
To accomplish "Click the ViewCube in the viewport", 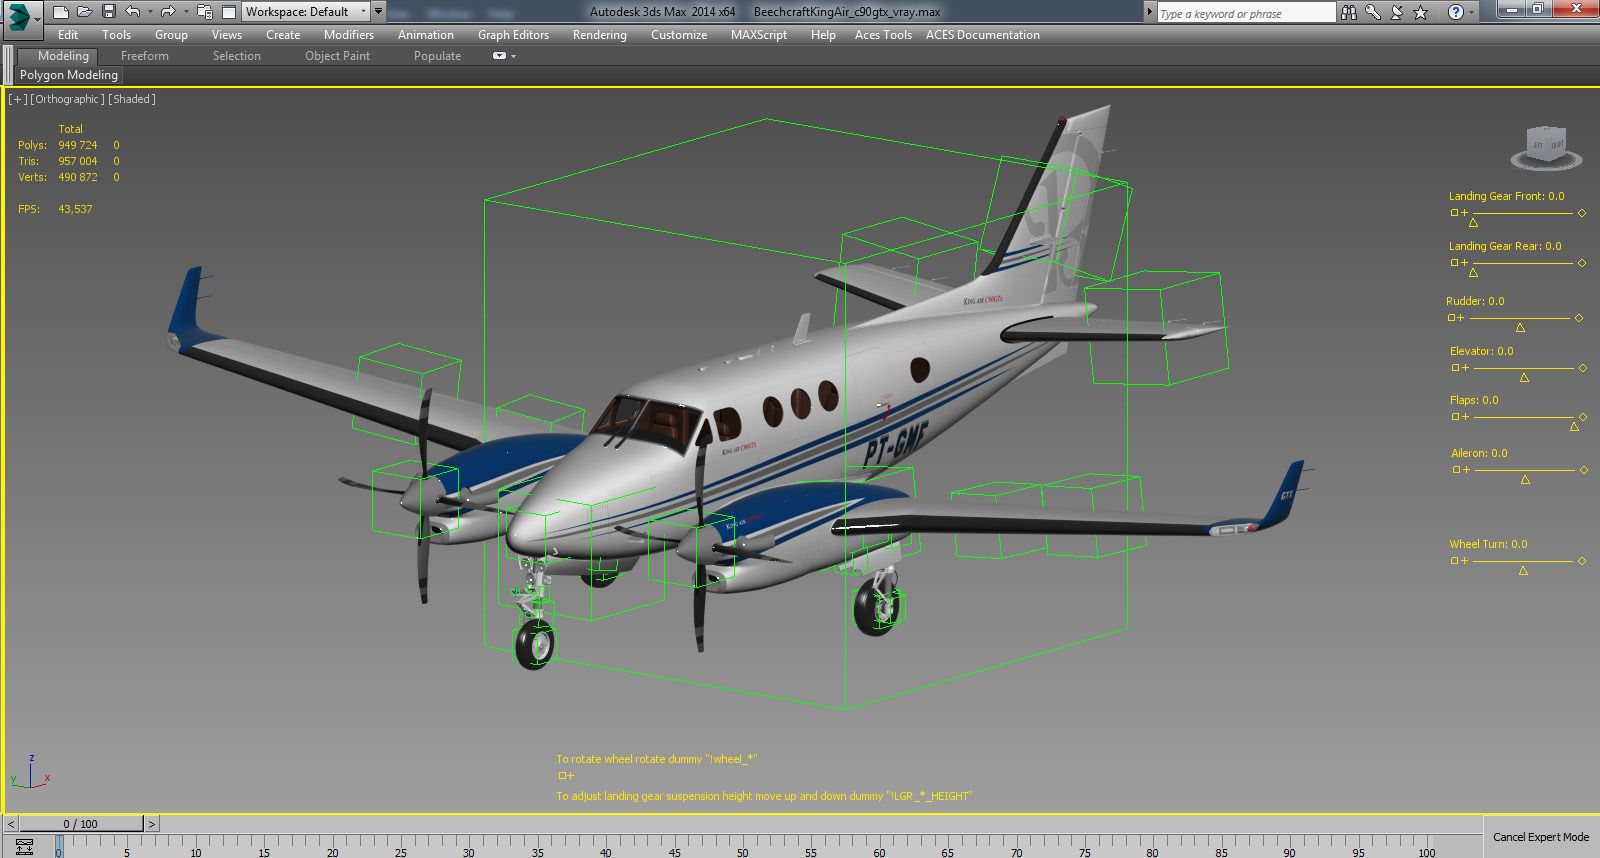I will (x=1546, y=148).
